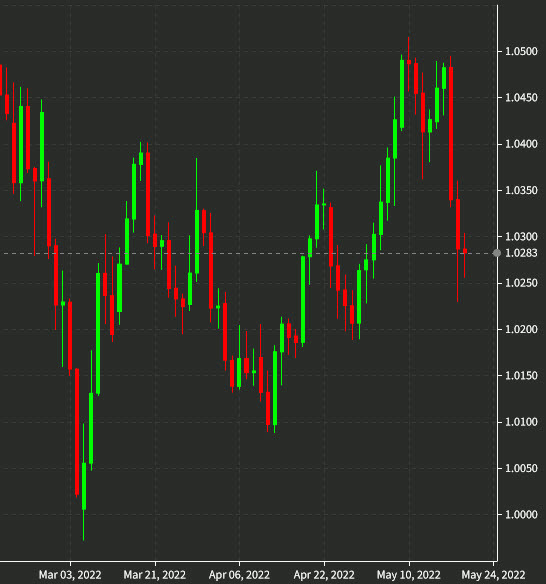This screenshot has height=584, width=546.
Task: Click the 1.0400 price axis label
Action: [521, 144]
